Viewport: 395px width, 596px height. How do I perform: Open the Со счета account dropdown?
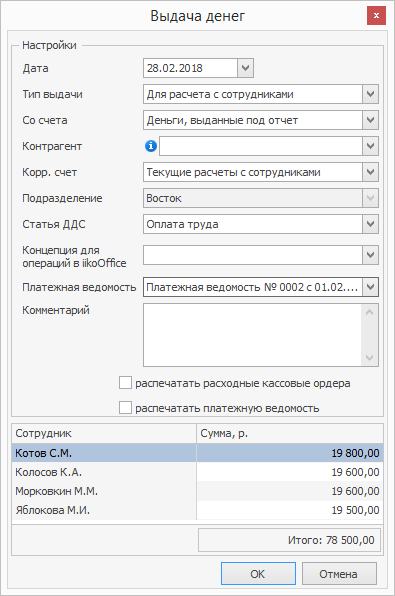point(370,120)
